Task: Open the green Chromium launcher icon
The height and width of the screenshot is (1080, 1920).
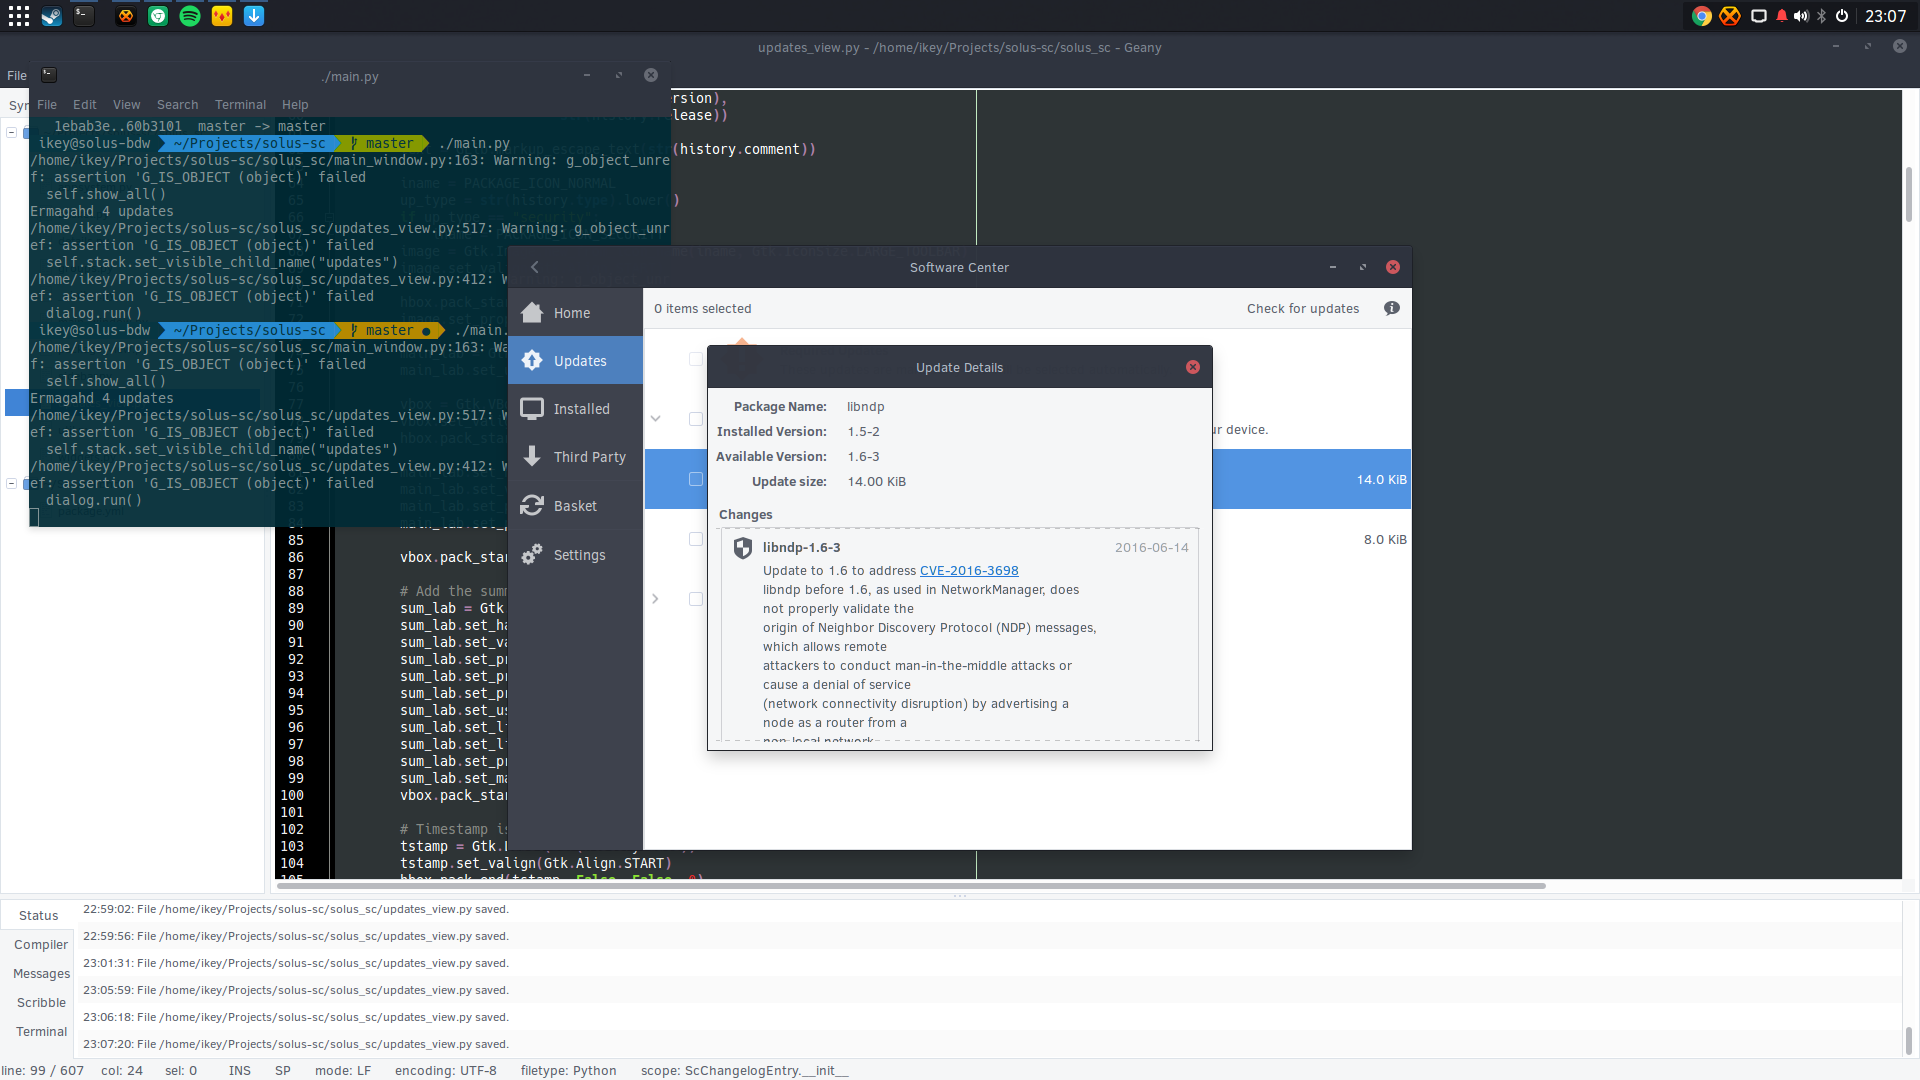Action: (x=158, y=16)
